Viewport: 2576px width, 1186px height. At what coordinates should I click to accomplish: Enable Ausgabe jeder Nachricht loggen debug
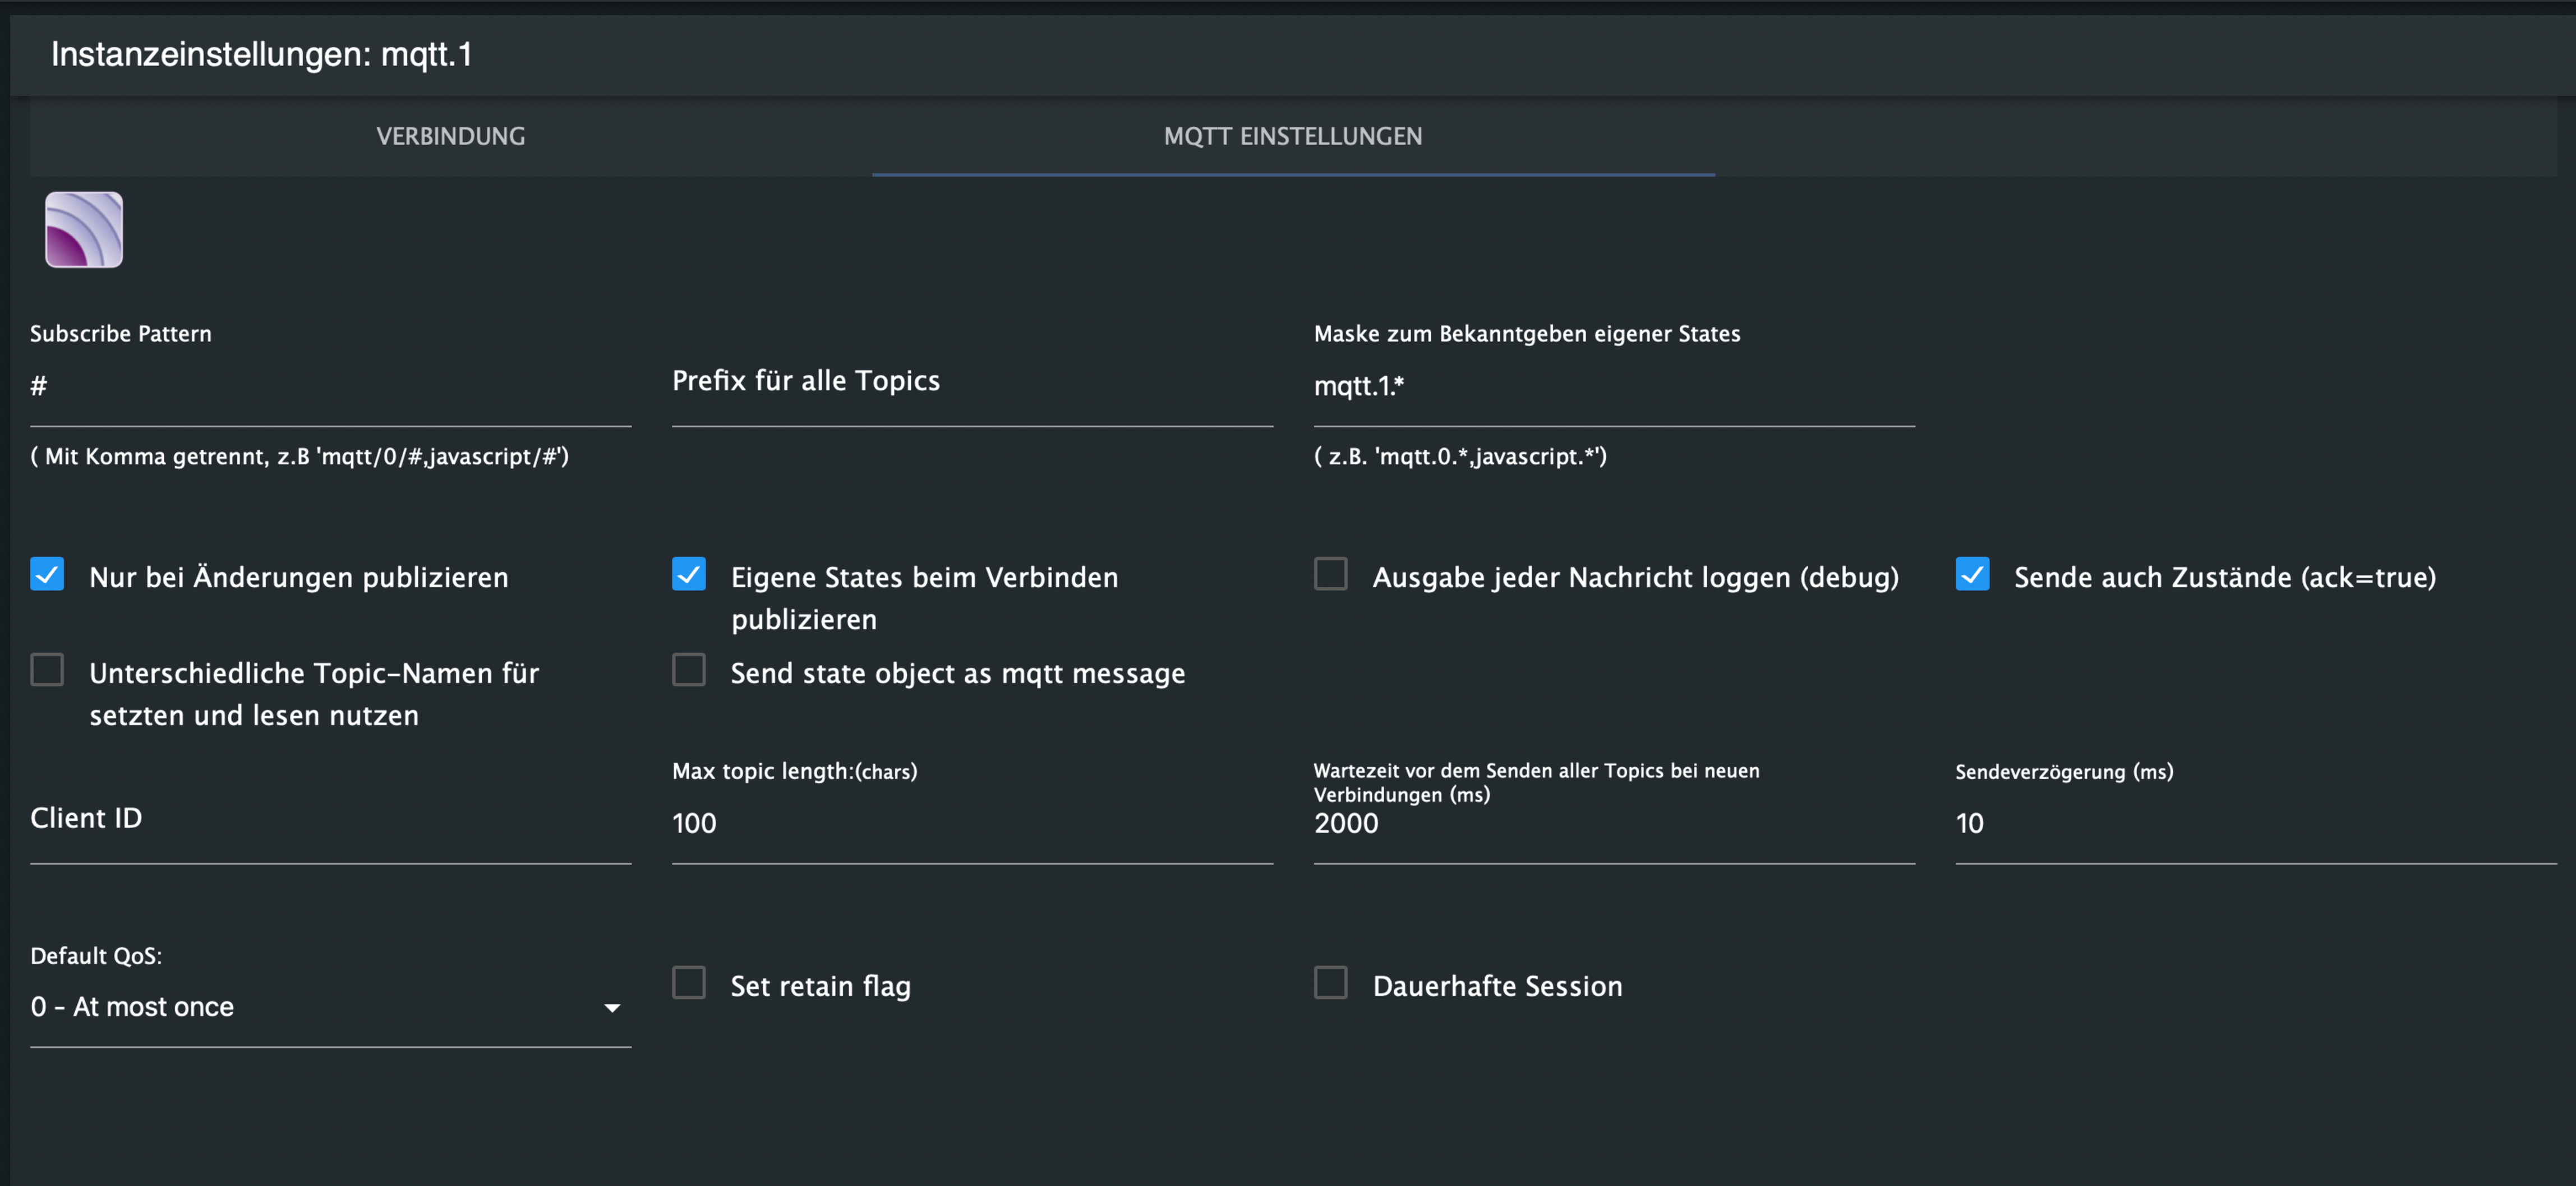click(x=1331, y=574)
